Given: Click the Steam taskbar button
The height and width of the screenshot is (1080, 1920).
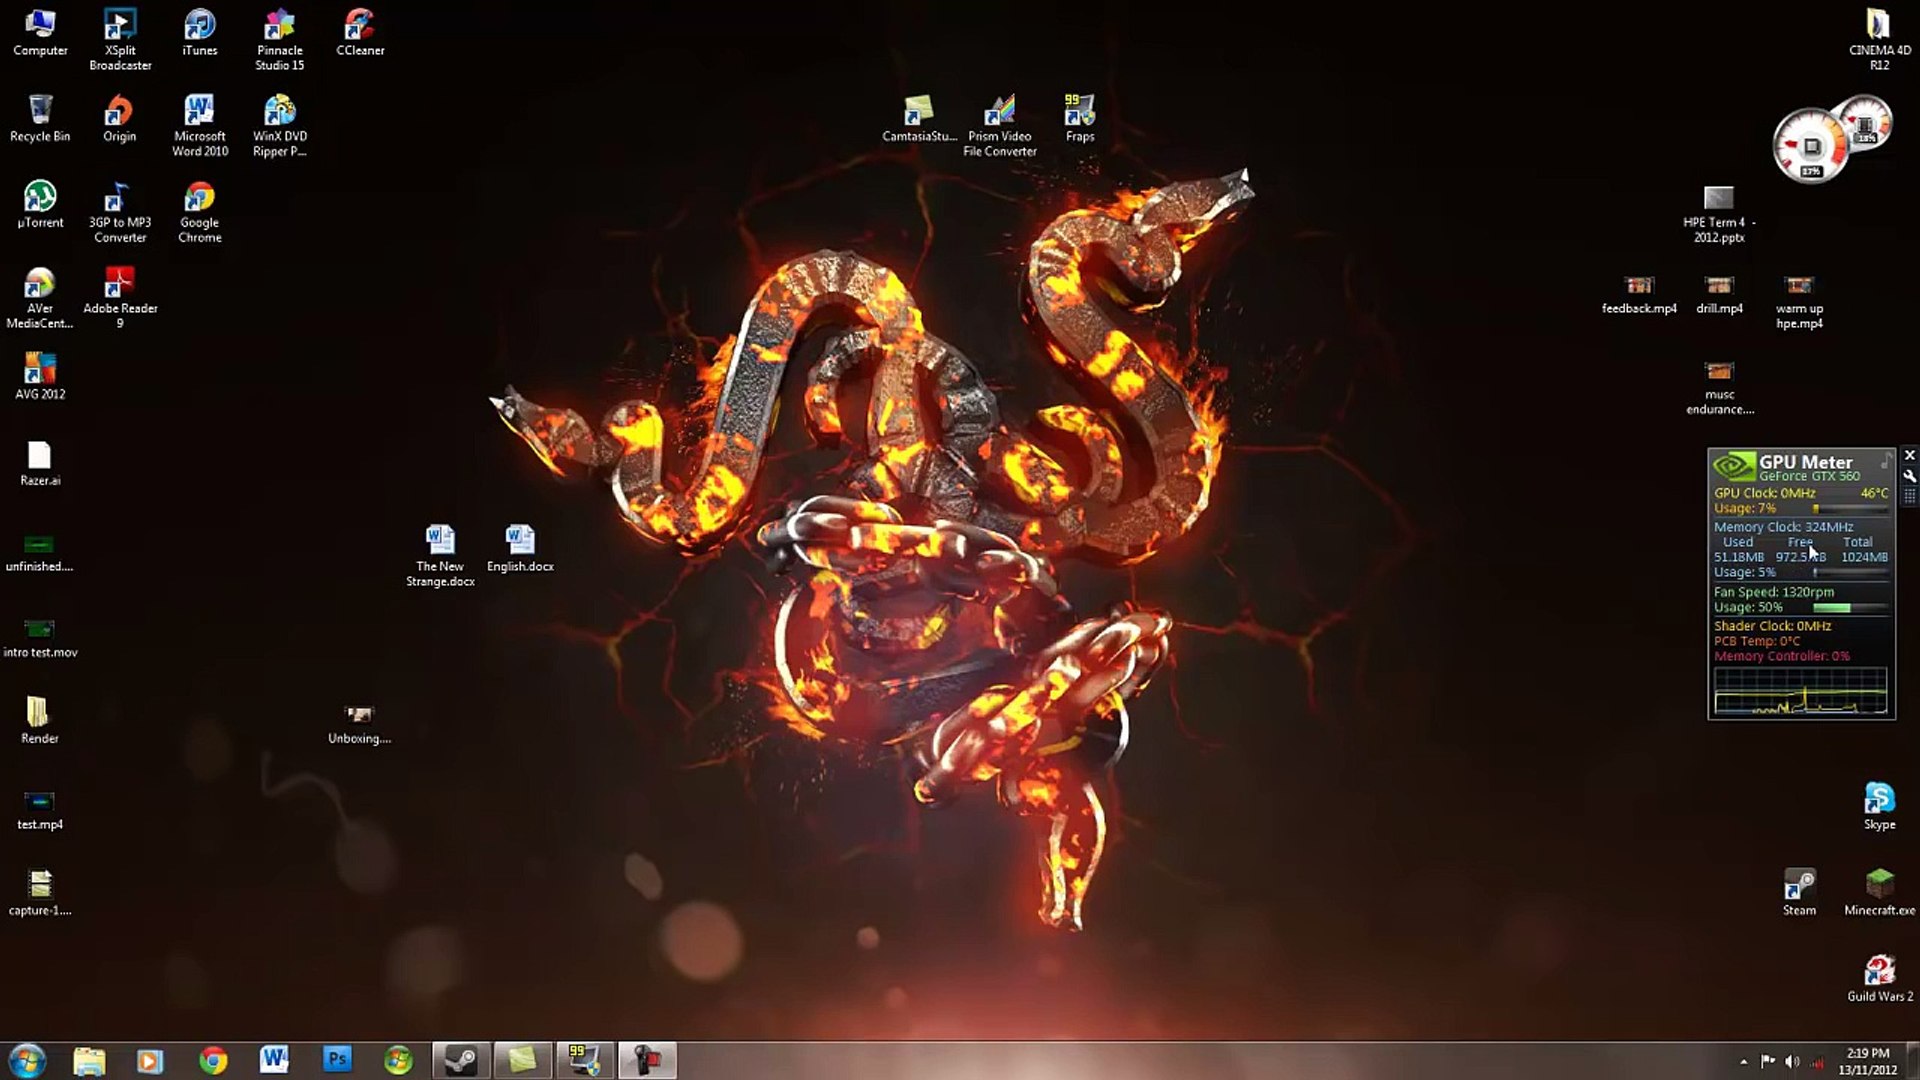Looking at the screenshot, I should coord(461,1059).
